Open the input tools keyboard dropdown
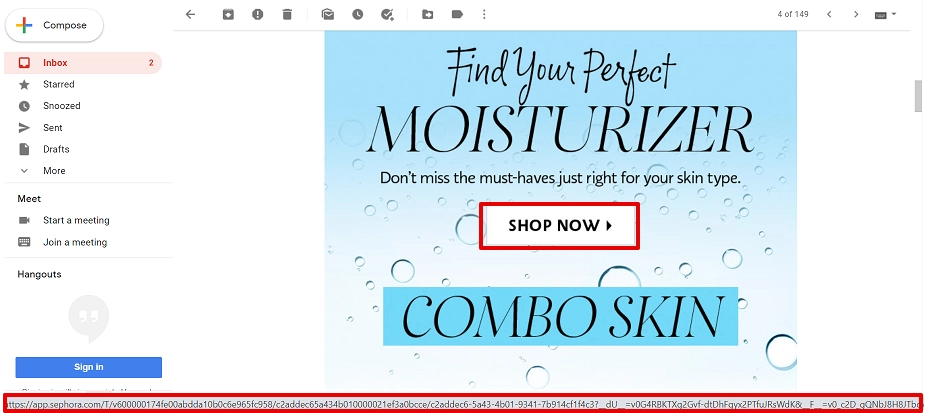 (x=886, y=15)
